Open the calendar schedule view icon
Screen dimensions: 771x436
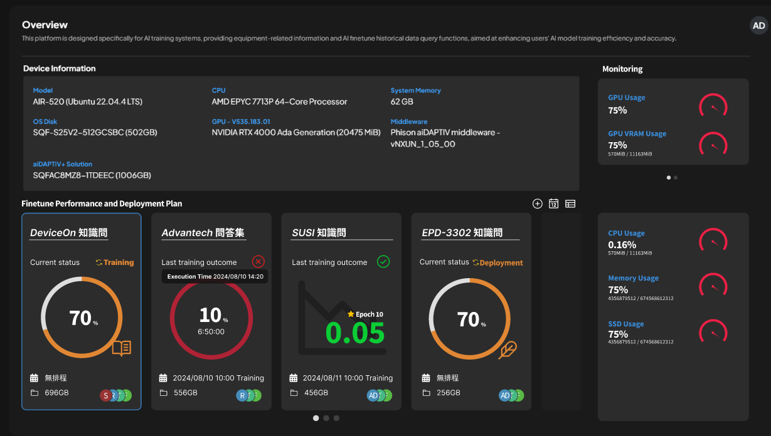[553, 204]
